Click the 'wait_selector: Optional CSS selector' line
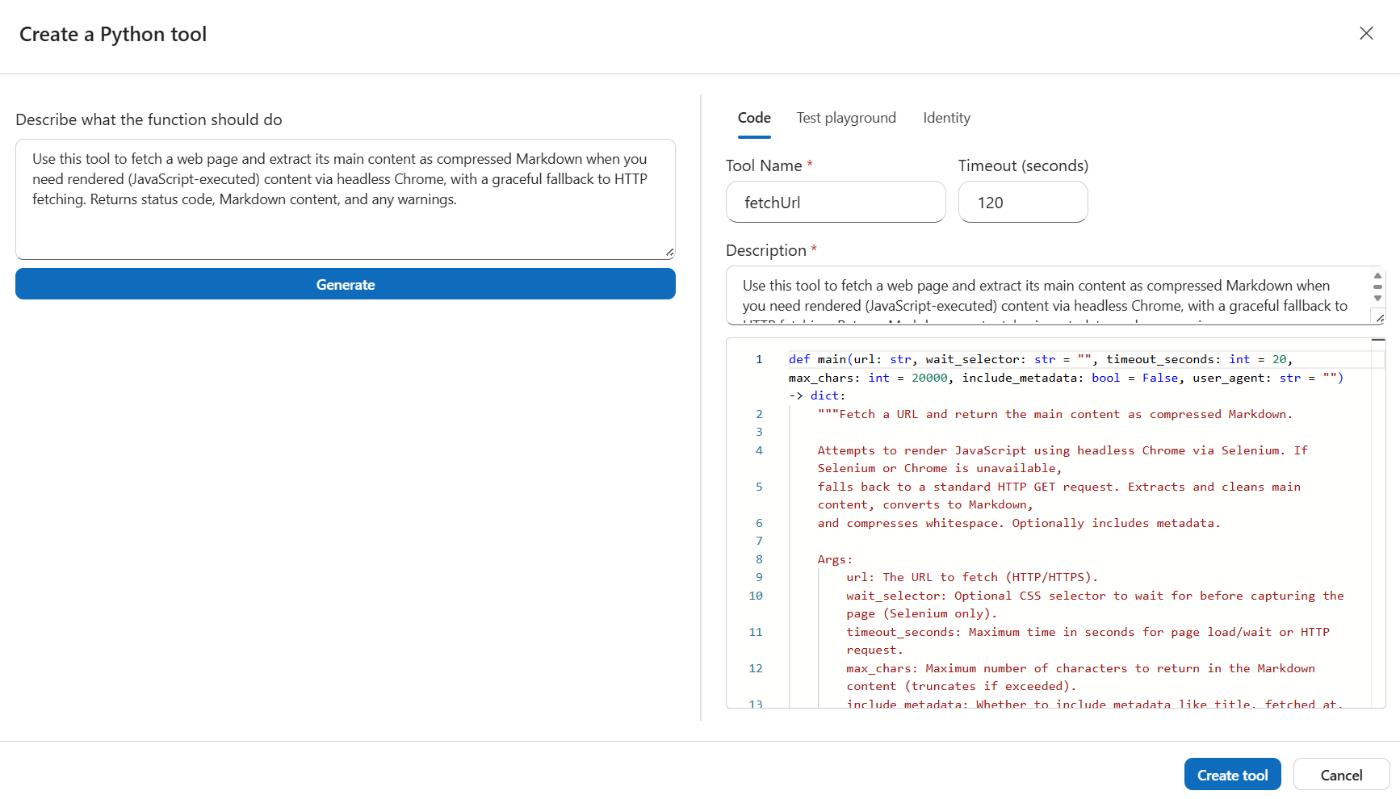 coord(1095,604)
